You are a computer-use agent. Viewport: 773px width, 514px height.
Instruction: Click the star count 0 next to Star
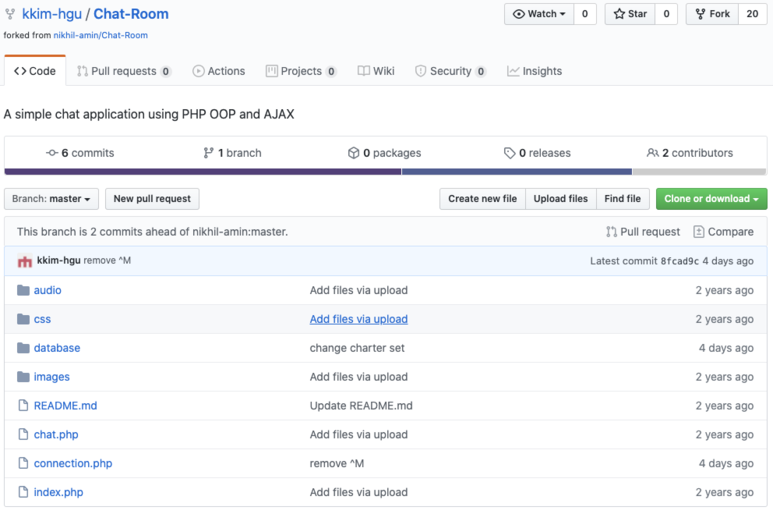(667, 14)
